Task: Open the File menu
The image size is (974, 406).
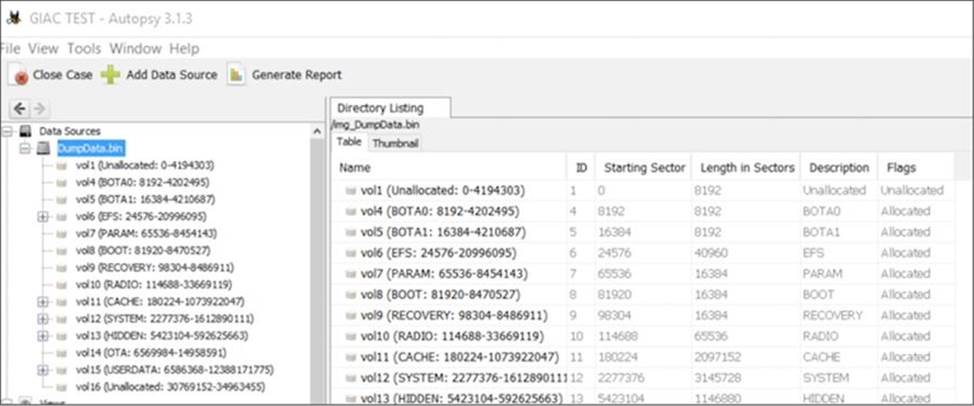Action: [x=10, y=48]
